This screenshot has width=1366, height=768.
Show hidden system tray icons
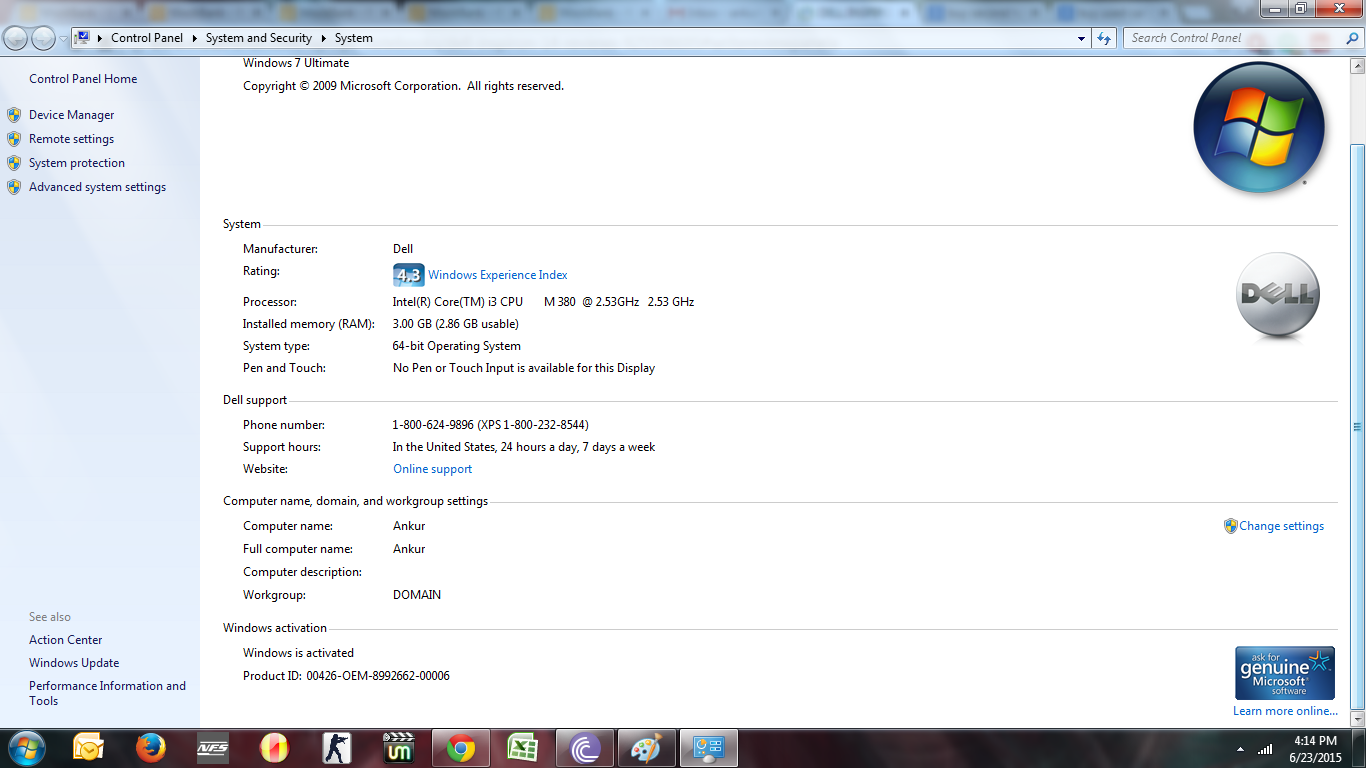[1240, 749]
